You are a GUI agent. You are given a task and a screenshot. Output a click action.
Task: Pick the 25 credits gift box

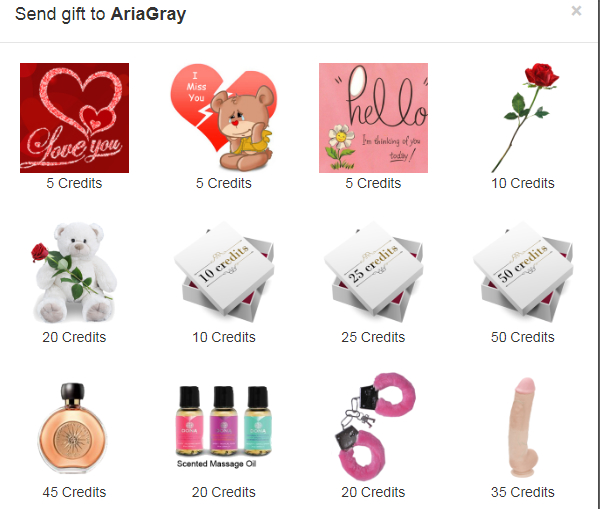click(x=373, y=272)
